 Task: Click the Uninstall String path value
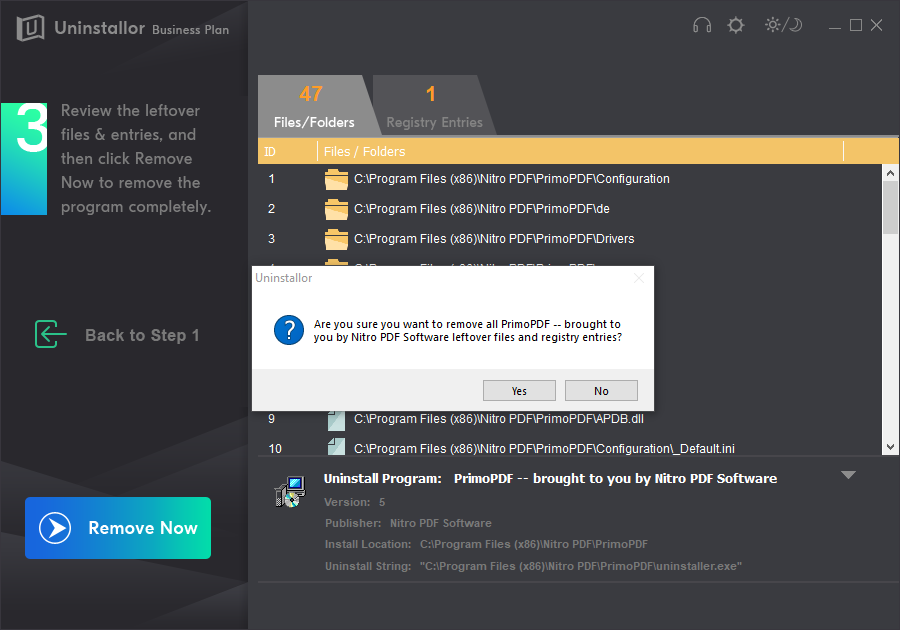click(x=581, y=566)
